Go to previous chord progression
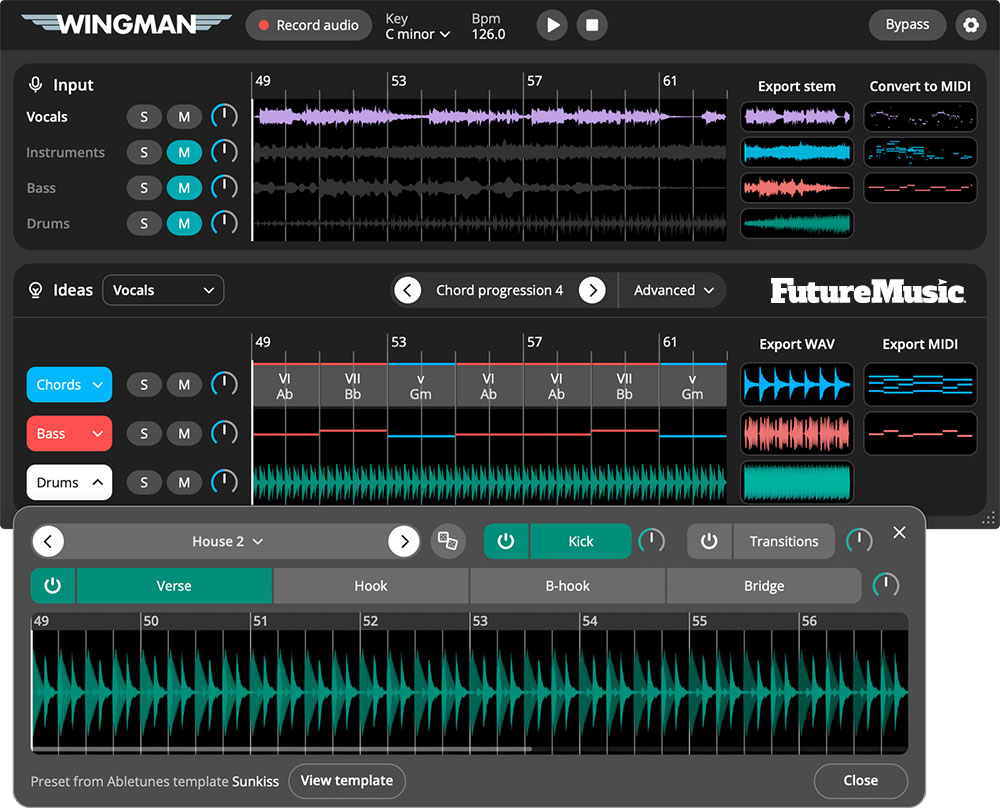This screenshot has height=808, width=1000. tap(408, 290)
